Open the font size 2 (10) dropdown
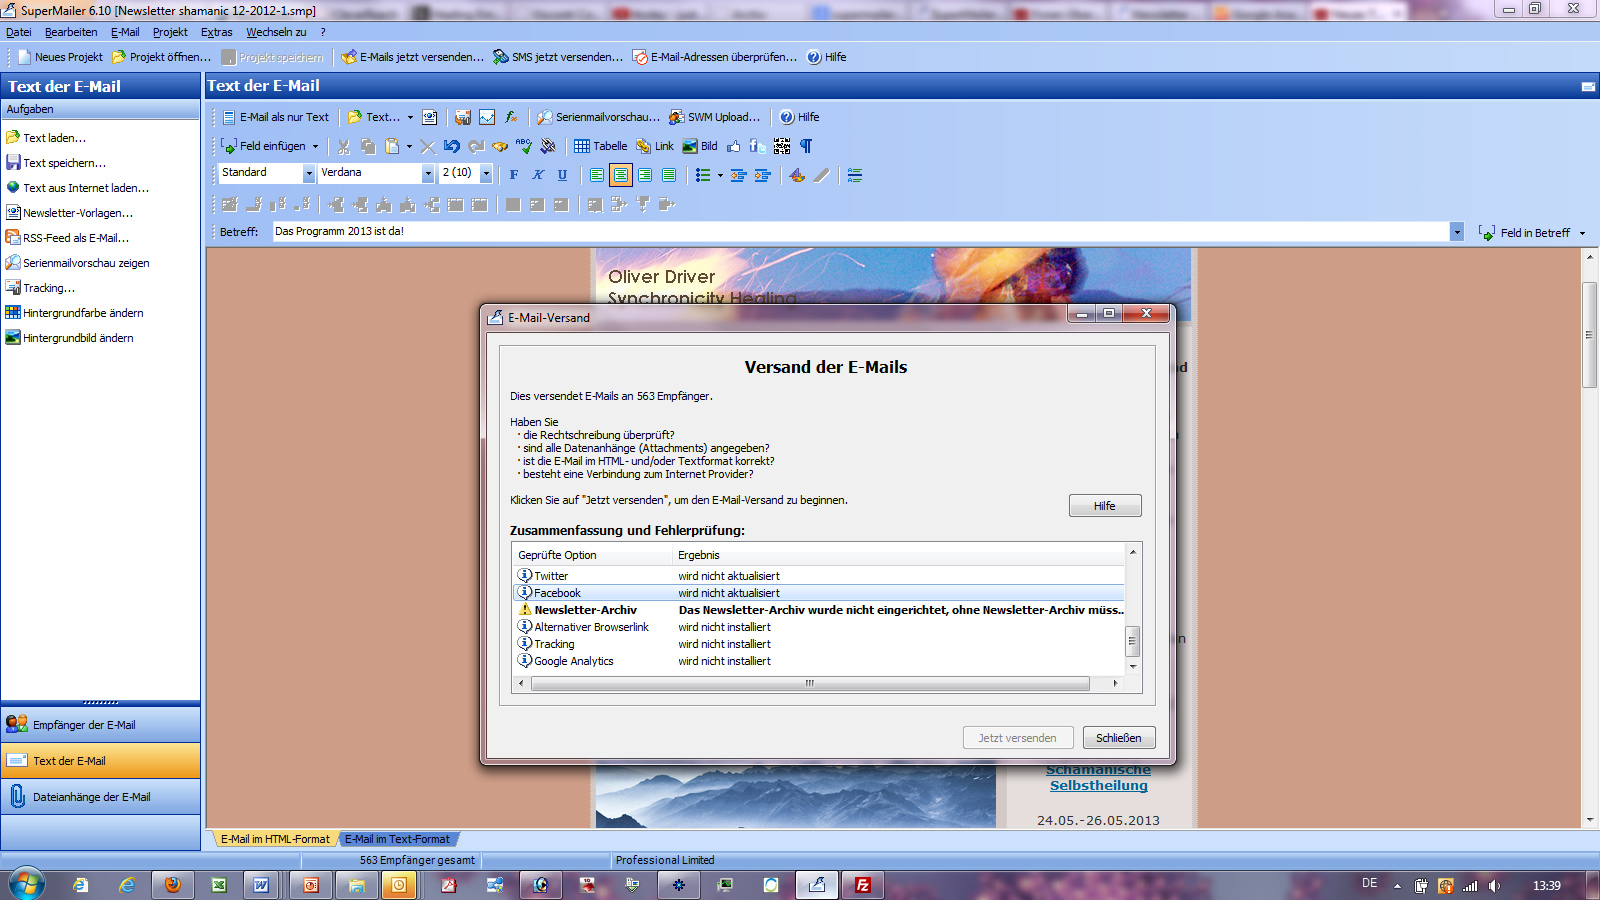 (486, 174)
